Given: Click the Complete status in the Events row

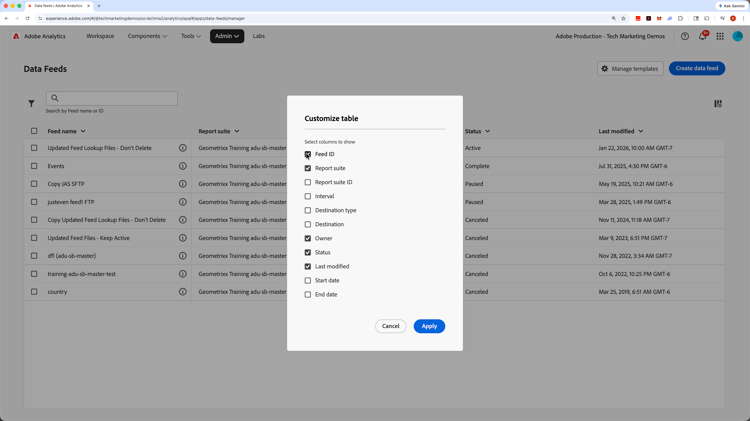Looking at the screenshot, I should (477, 166).
